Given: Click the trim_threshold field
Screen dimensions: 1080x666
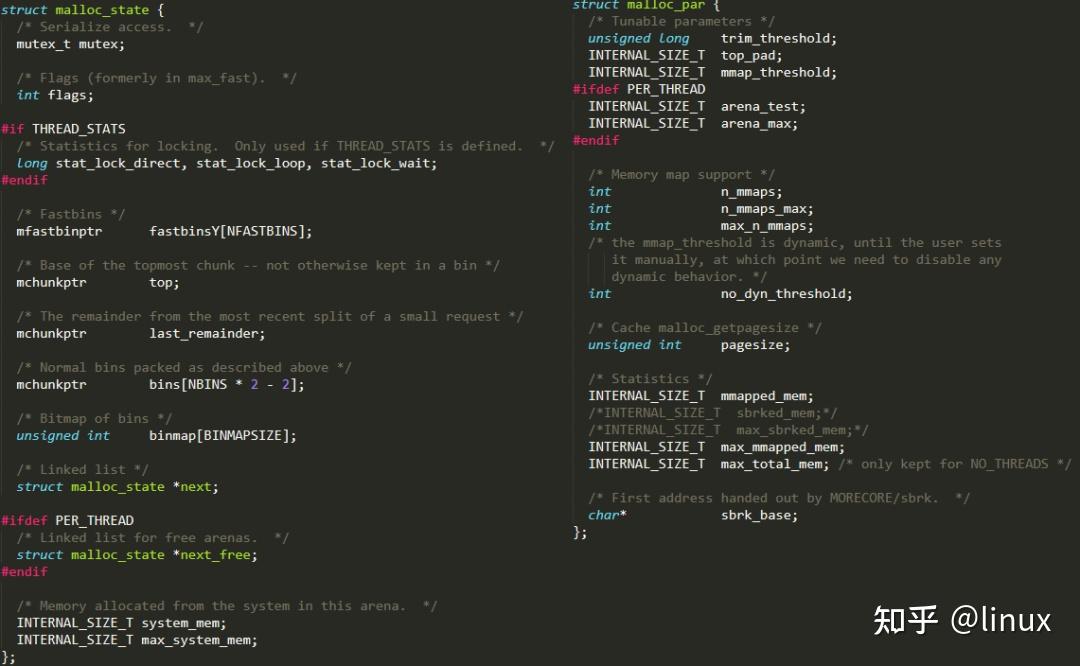Looking at the screenshot, I should tap(780, 38).
